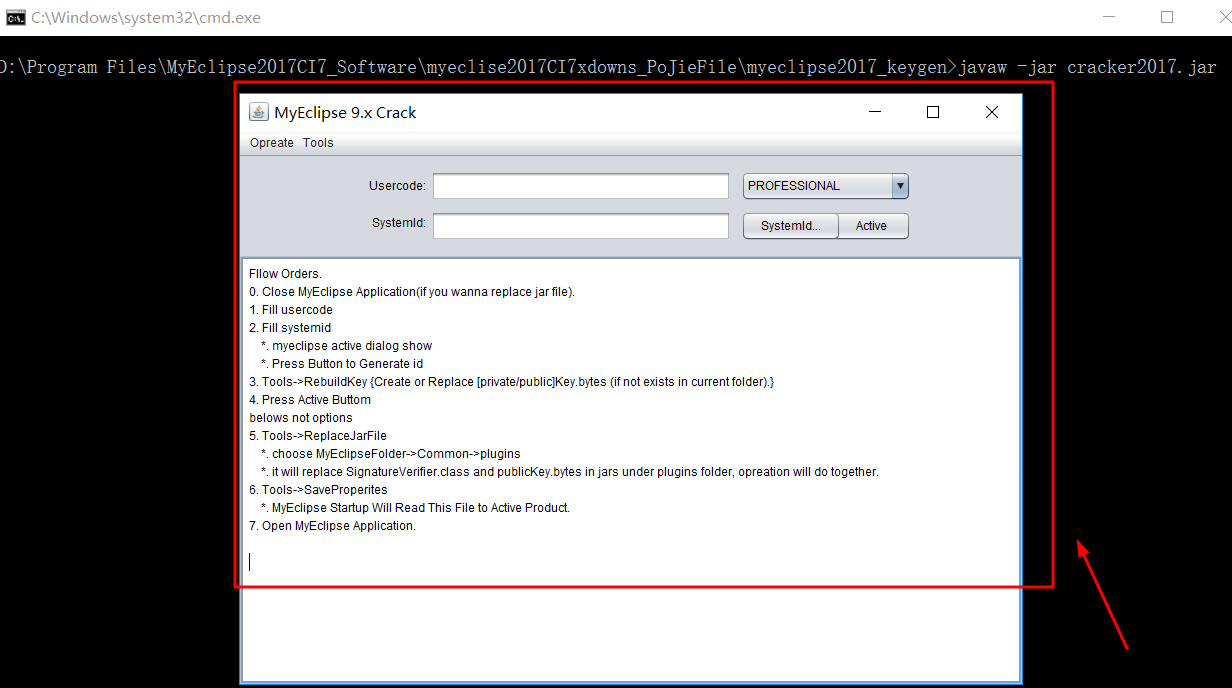This screenshot has height=688, width=1232.
Task: Click the '7. Open MyEclipse Application.' line
Action: tap(332, 526)
